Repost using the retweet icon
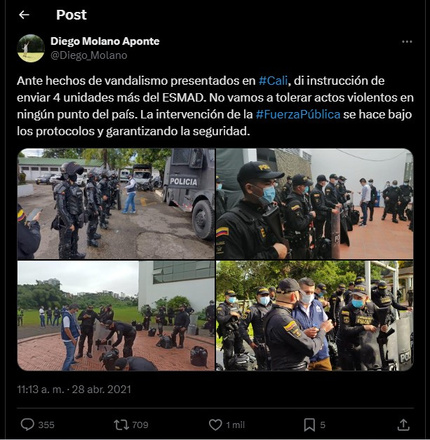Viewport: 430px width, 440px height. pyautogui.click(x=121, y=424)
